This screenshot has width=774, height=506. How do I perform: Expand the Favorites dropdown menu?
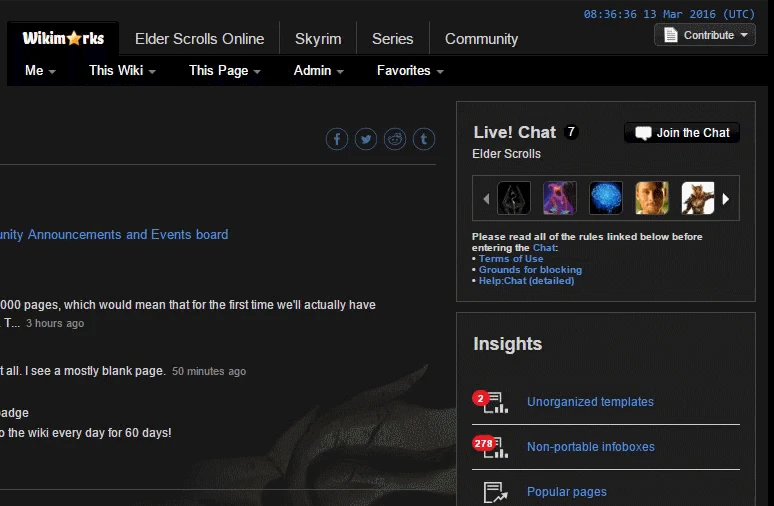[x=410, y=71]
